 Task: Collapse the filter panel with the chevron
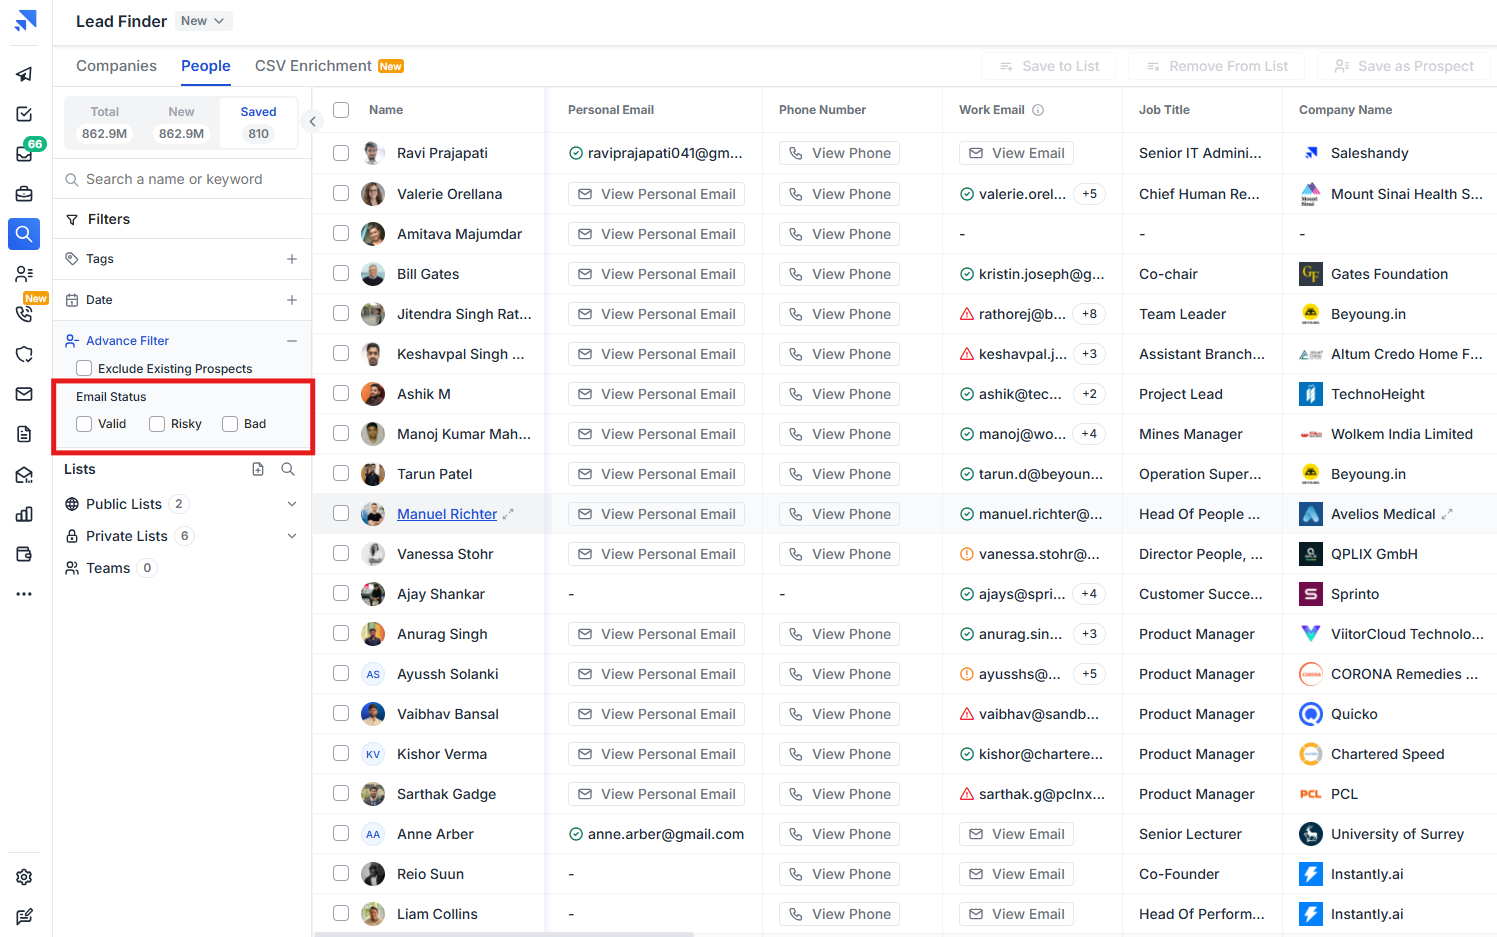312,121
